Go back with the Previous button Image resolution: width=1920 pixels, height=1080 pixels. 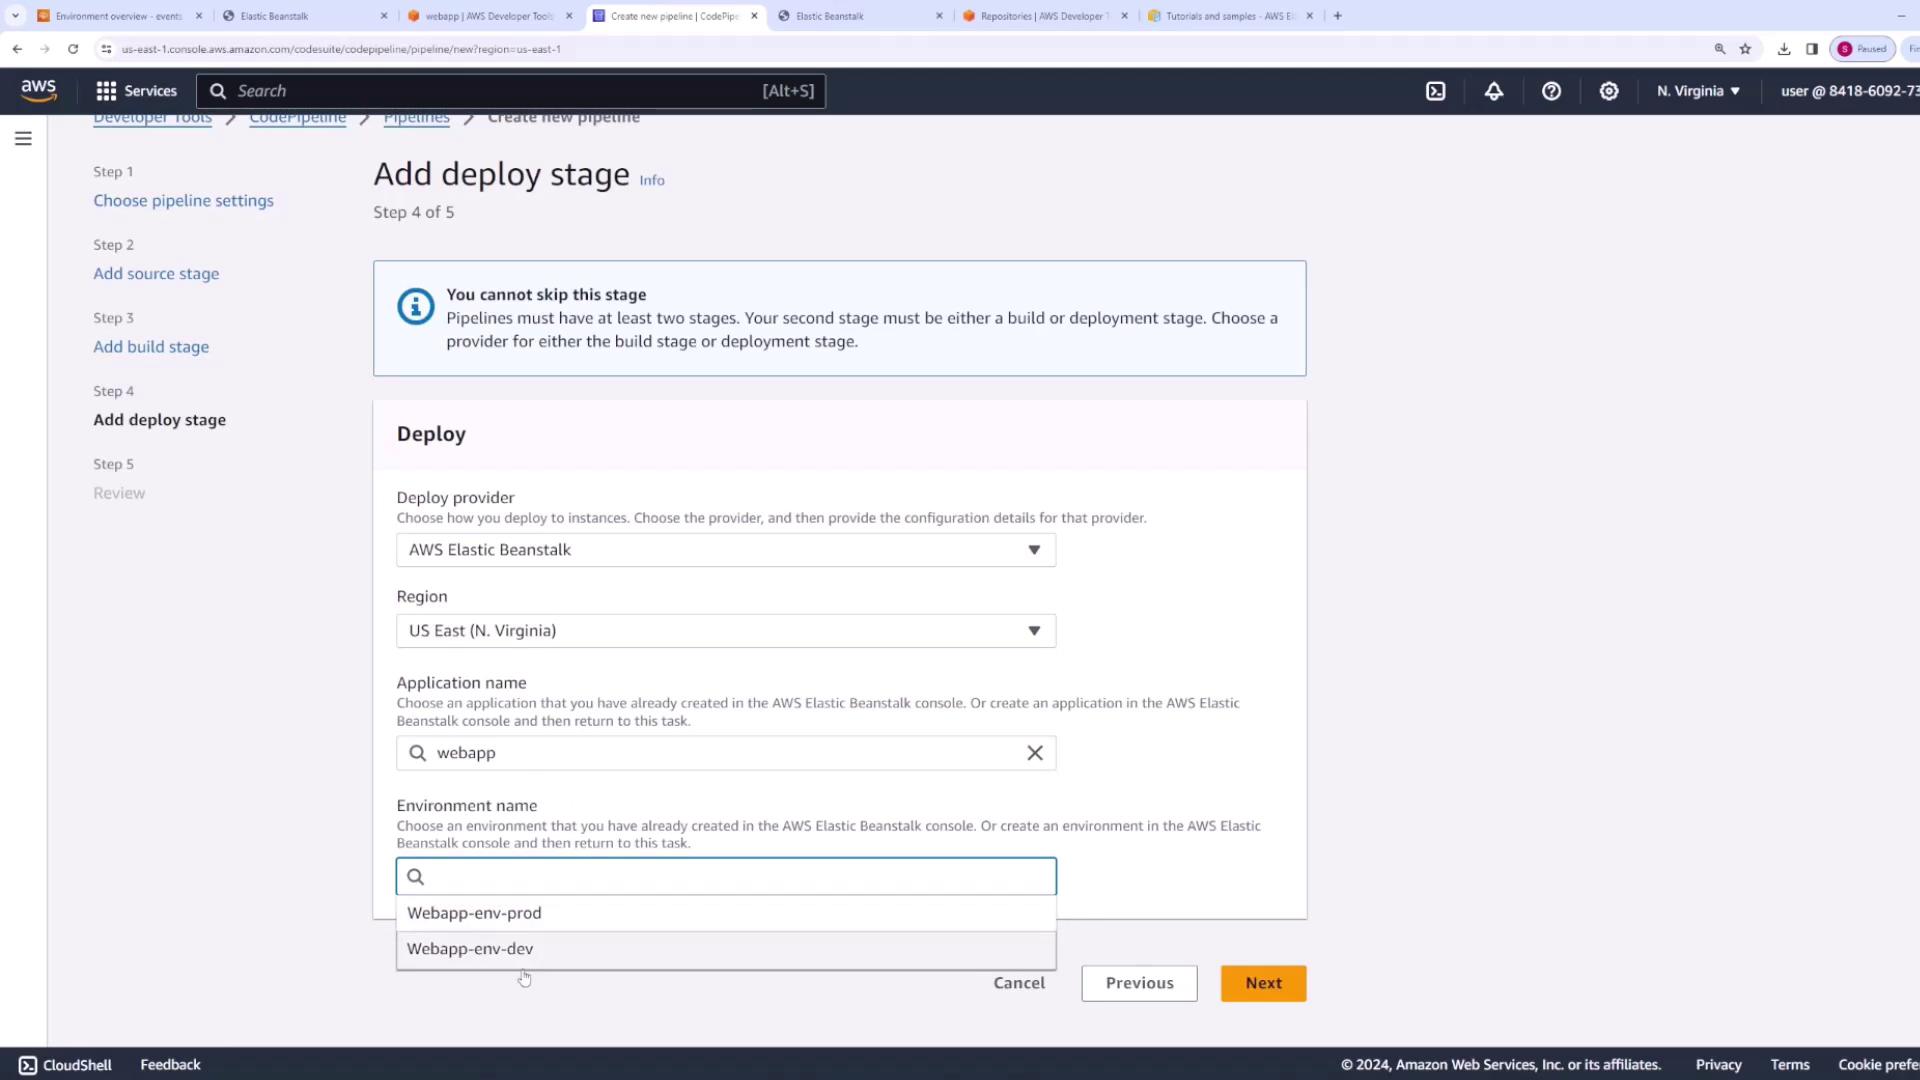click(1139, 983)
